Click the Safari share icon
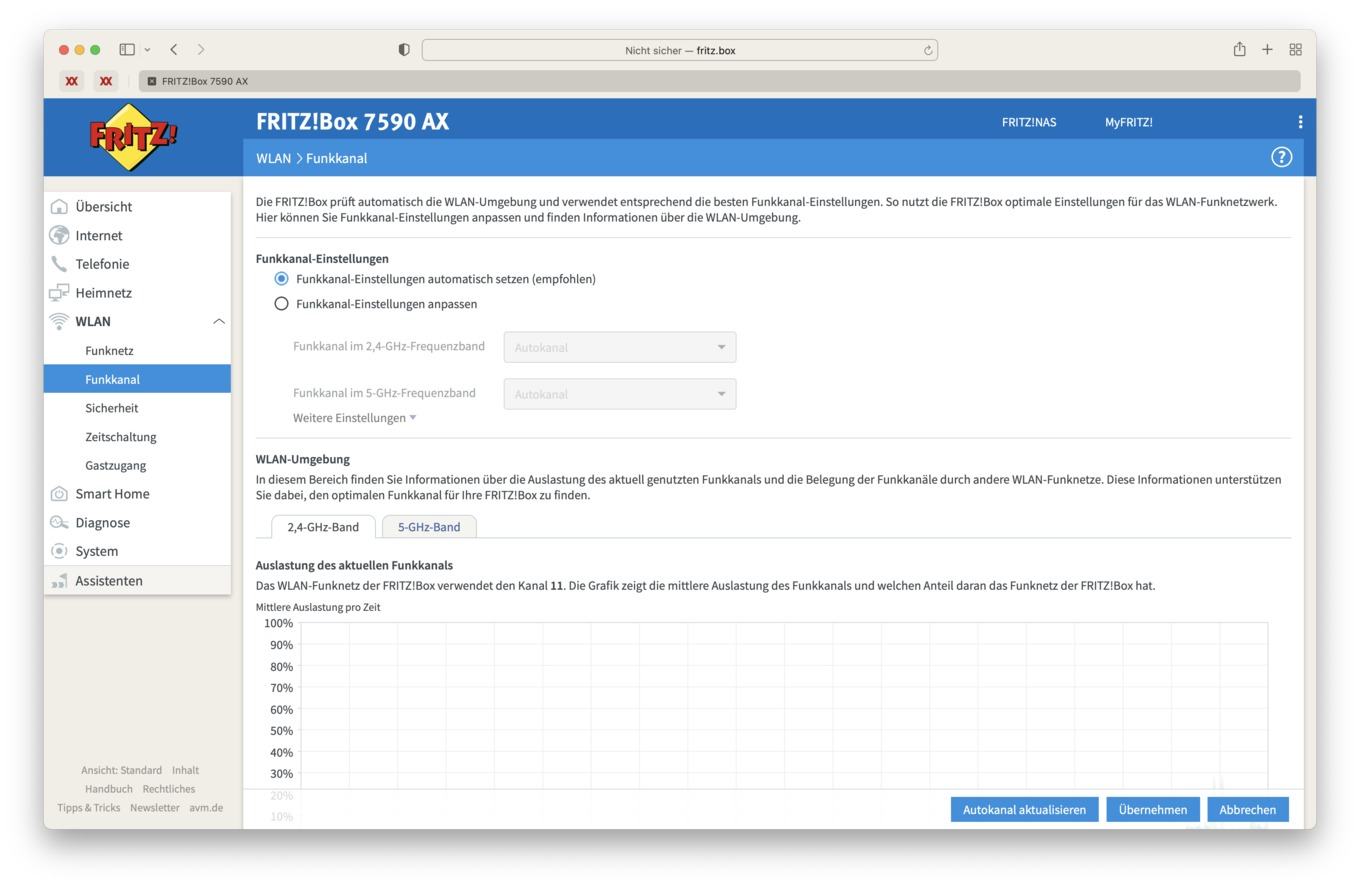The height and width of the screenshot is (887, 1360). point(1239,49)
